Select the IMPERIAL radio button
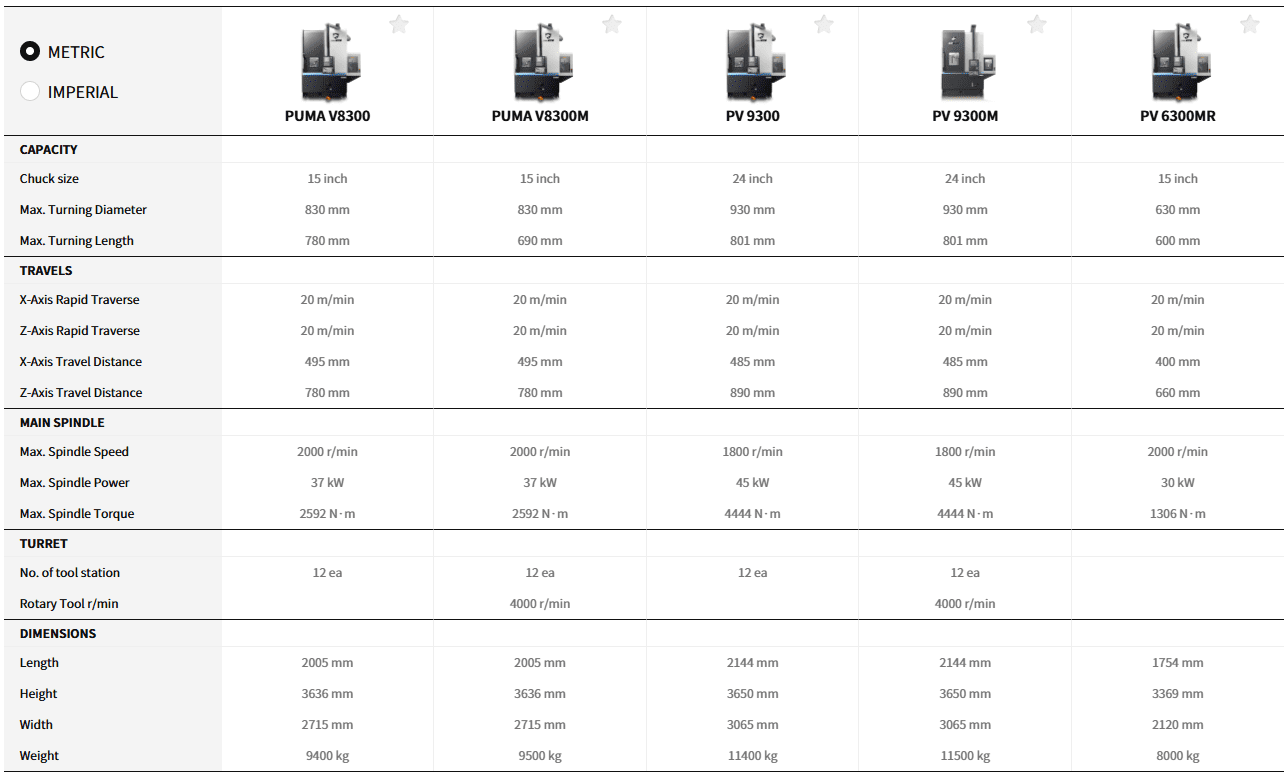Viewport: 1288px width, 772px height. tap(30, 92)
